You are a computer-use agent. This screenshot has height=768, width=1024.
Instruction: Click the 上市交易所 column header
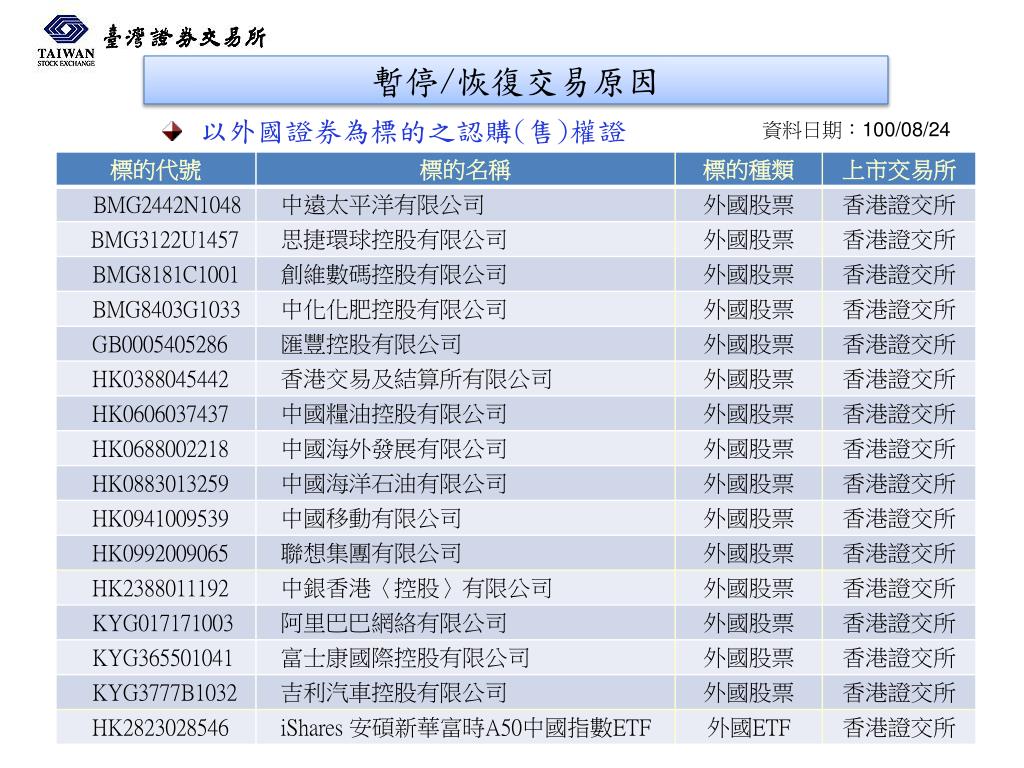coord(899,170)
